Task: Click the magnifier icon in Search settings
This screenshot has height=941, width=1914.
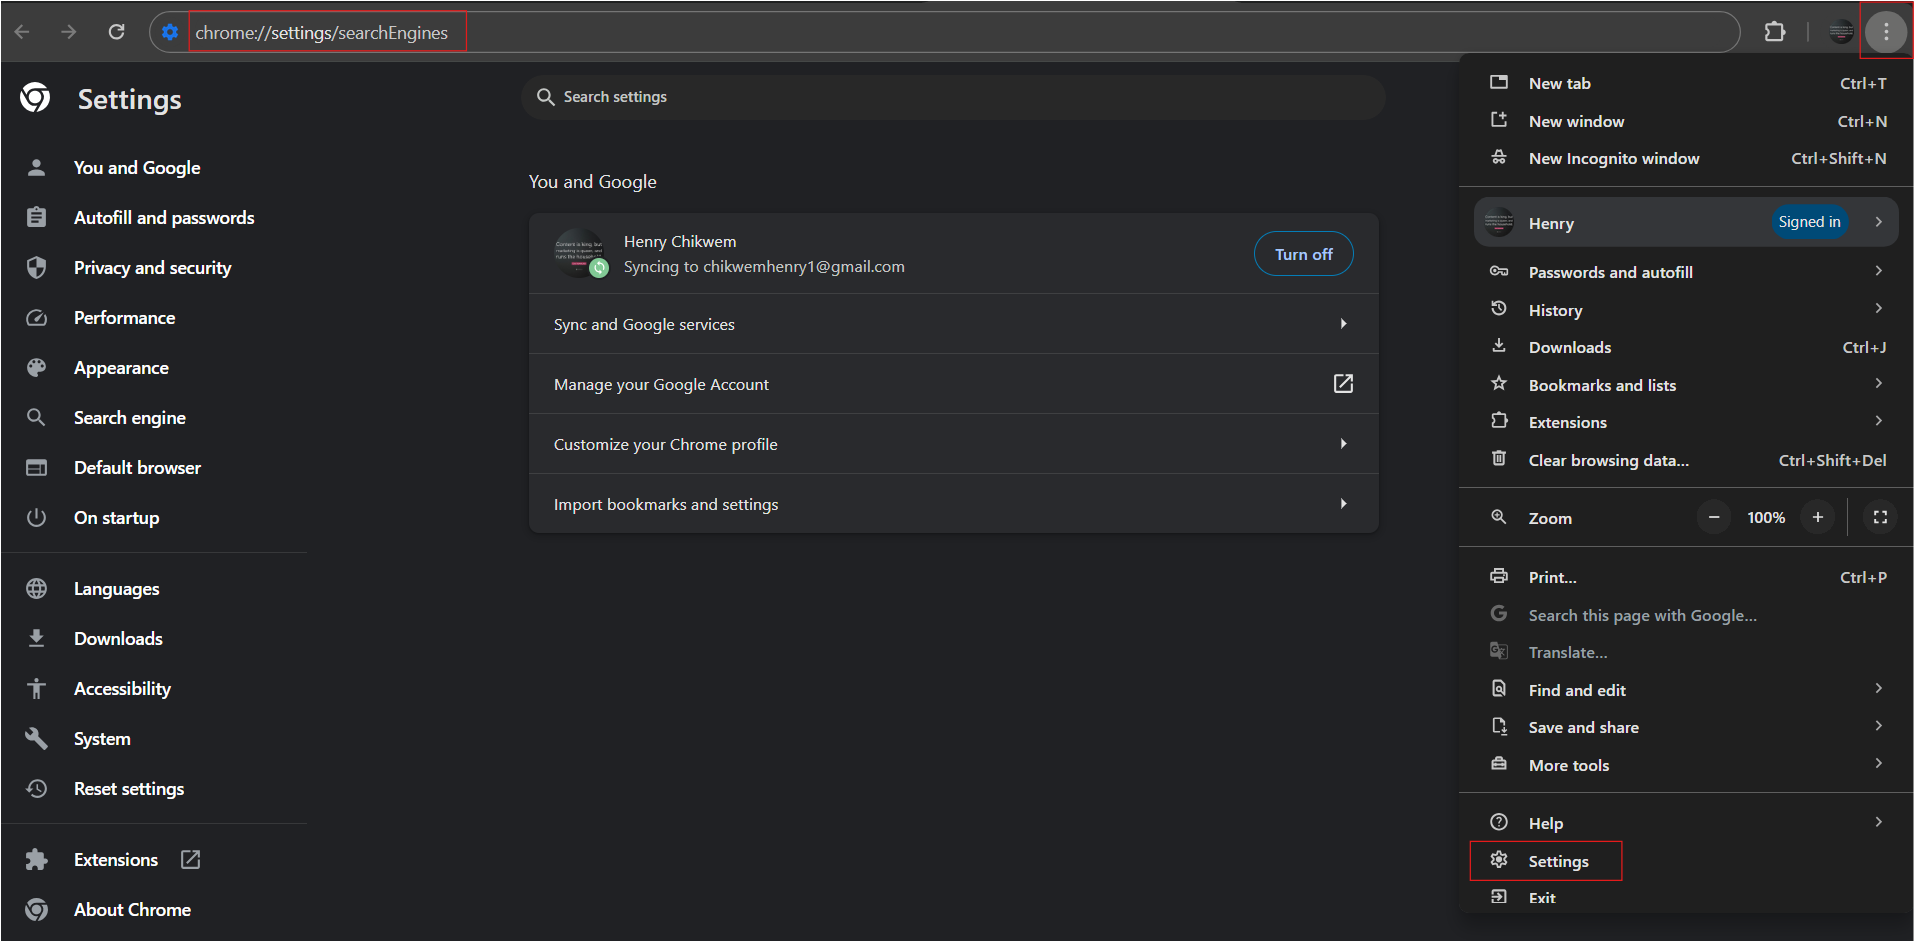Action: tap(546, 97)
